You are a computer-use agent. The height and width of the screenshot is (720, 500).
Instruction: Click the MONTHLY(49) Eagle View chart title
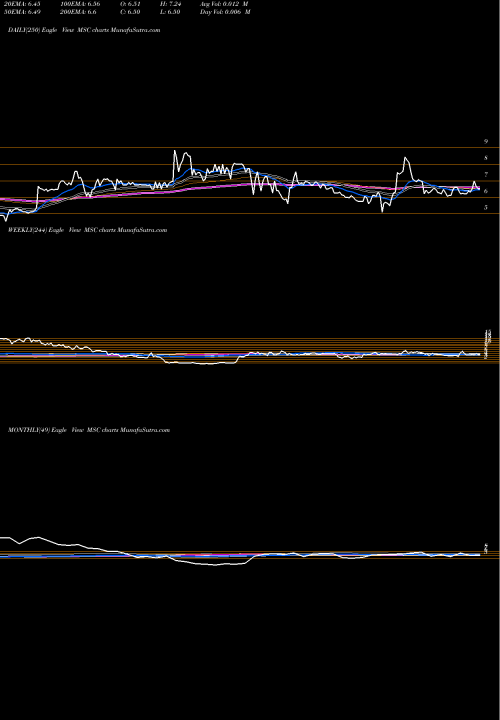[x=89, y=430]
